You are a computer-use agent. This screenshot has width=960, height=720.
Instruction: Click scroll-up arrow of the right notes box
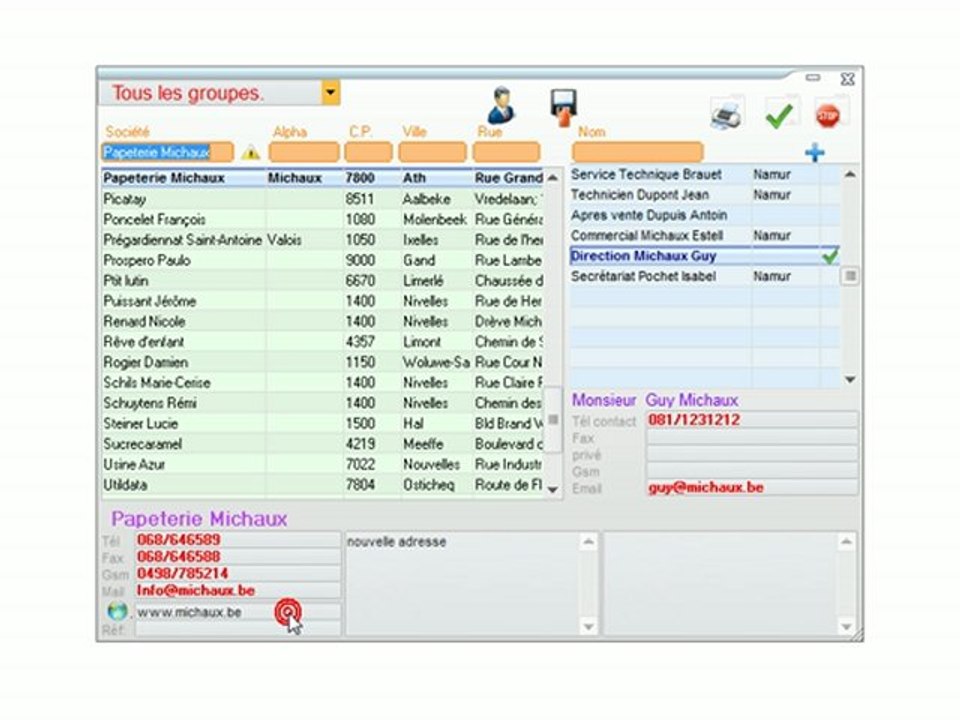pos(846,542)
